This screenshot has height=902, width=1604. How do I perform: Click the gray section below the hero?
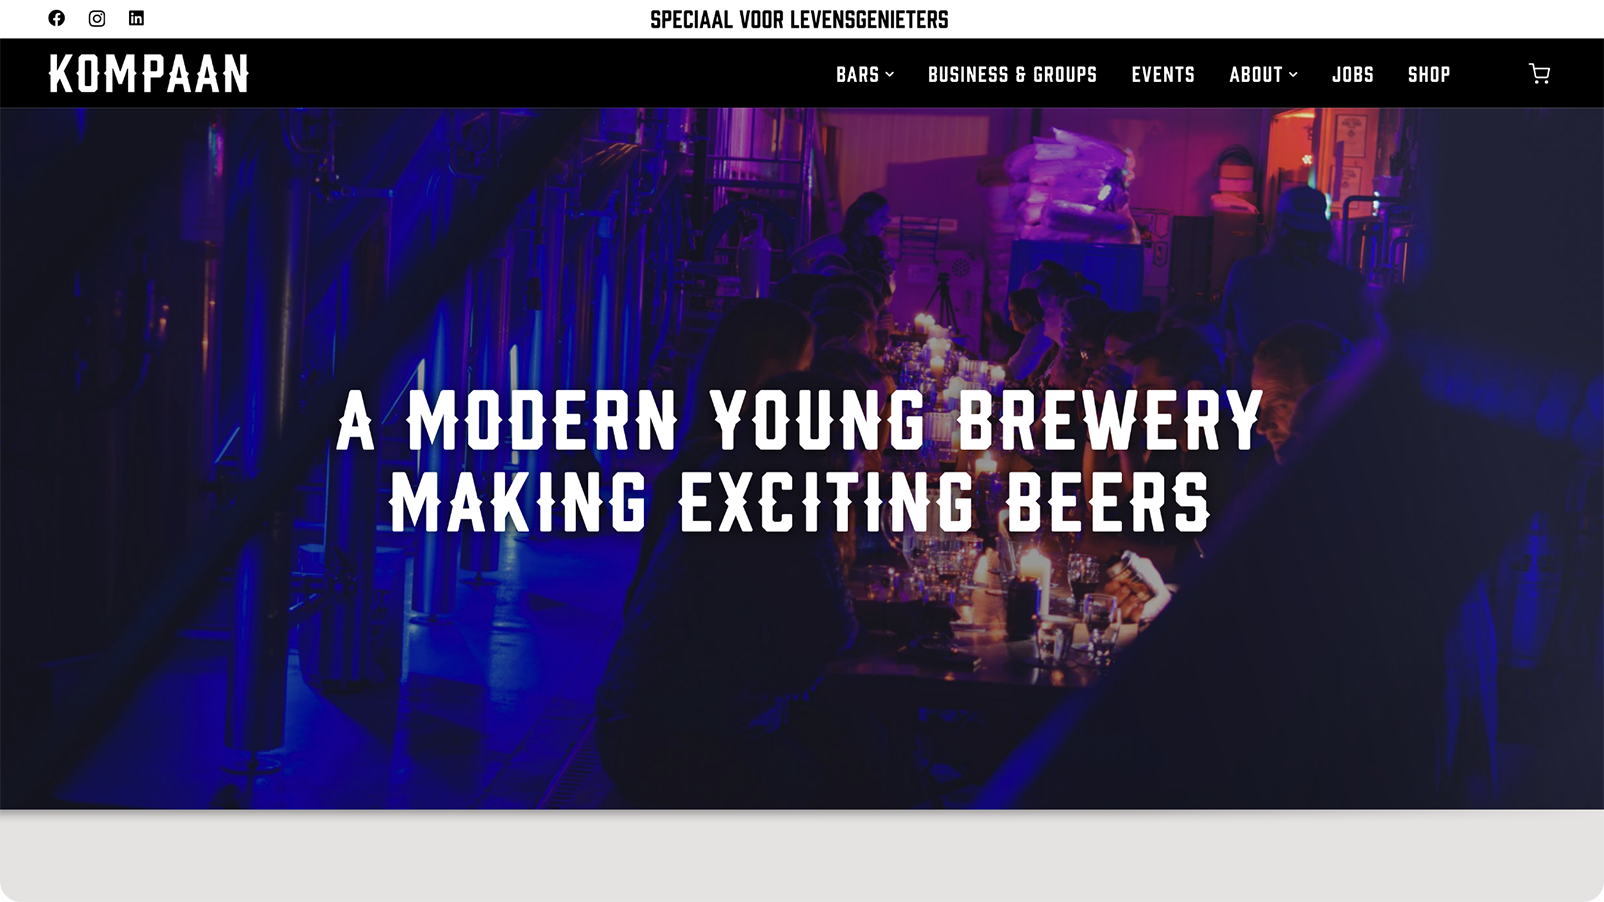point(802,855)
